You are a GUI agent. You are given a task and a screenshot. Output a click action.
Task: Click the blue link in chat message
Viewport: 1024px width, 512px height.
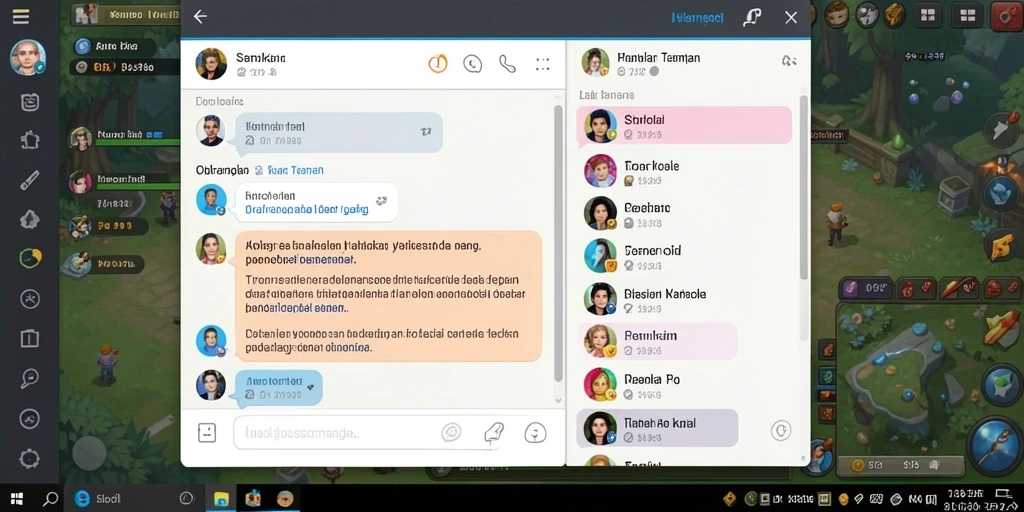pyautogui.click(x=306, y=210)
